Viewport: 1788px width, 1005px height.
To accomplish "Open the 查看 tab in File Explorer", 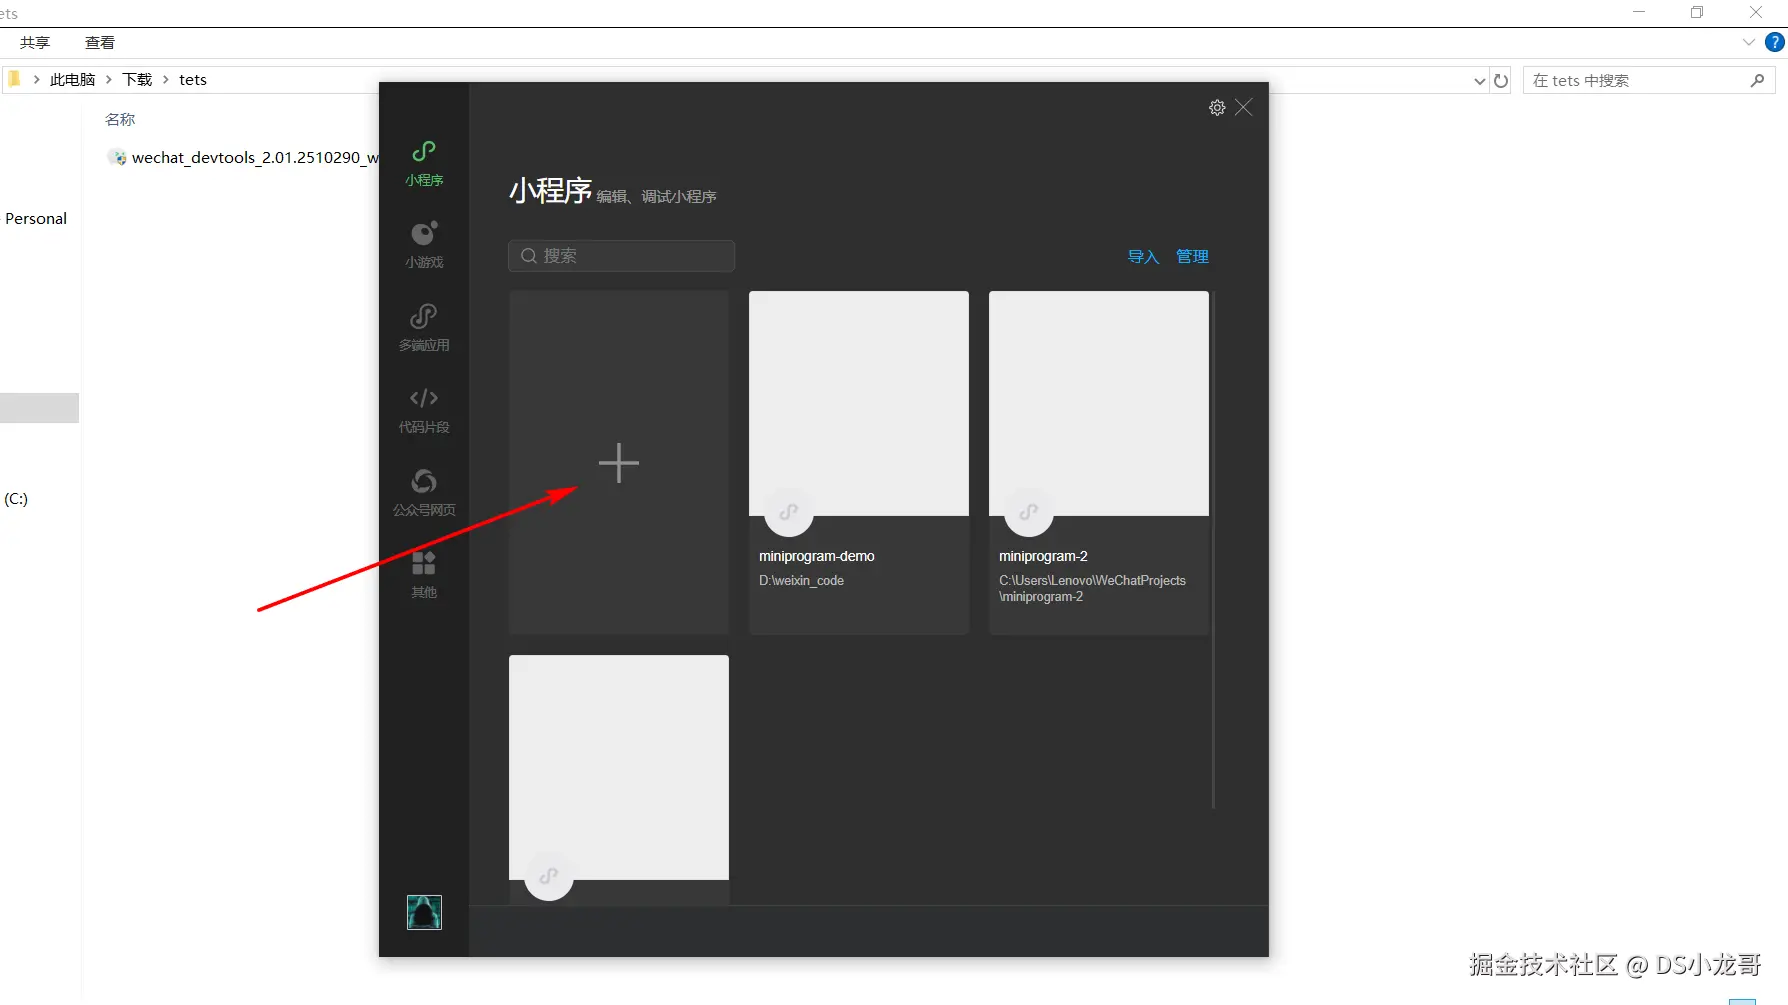I will [x=100, y=43].
